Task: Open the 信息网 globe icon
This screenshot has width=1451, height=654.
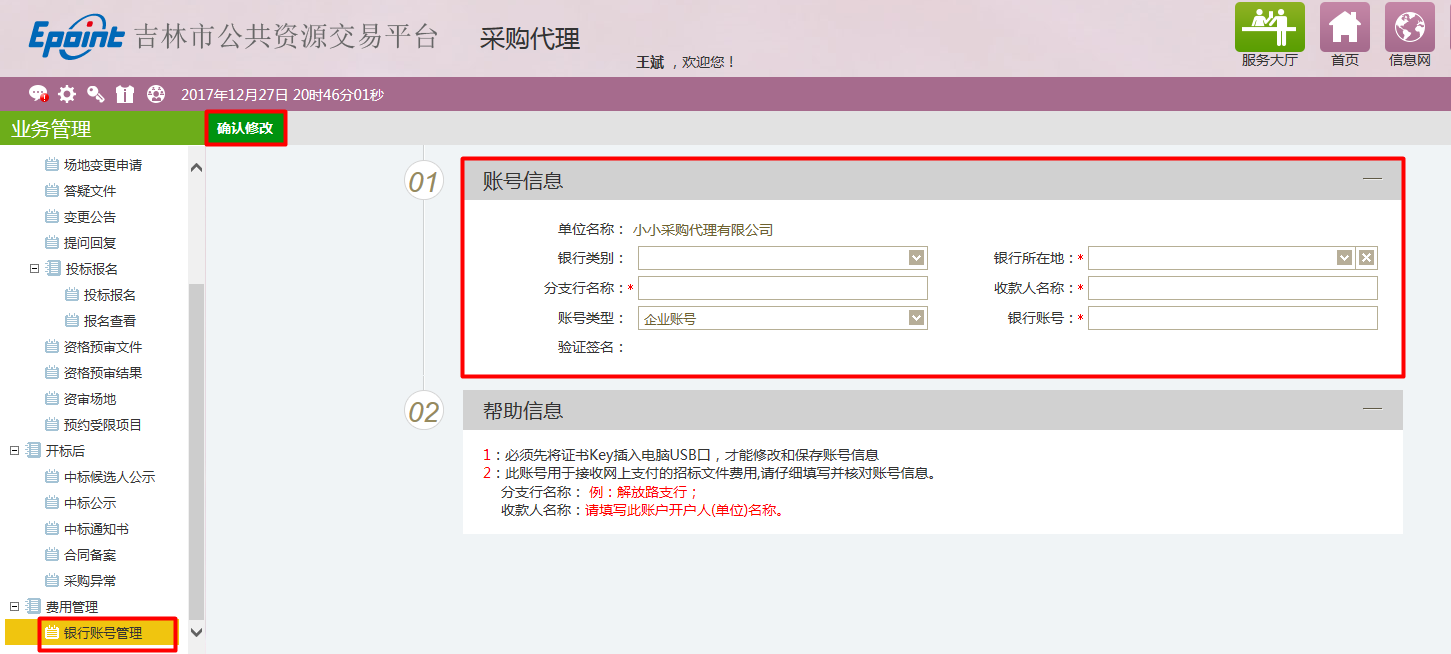Action: (1409, 28)
